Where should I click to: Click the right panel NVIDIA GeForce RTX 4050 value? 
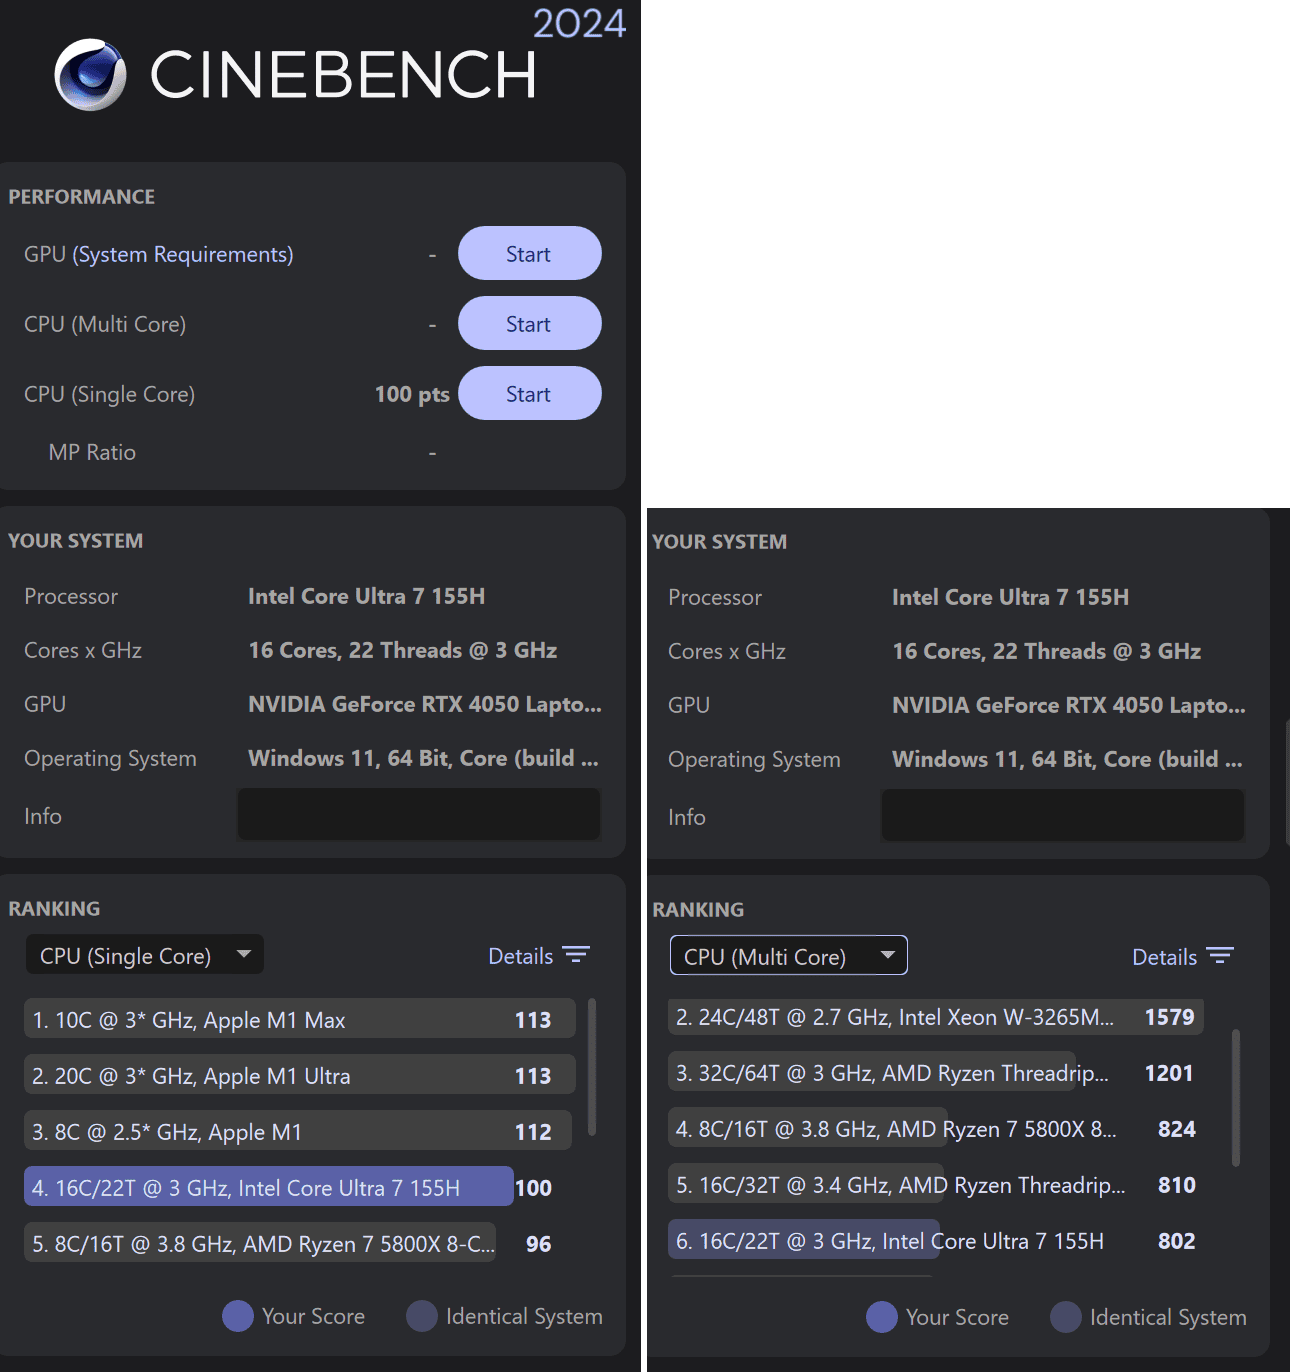tap(1069, 705)
